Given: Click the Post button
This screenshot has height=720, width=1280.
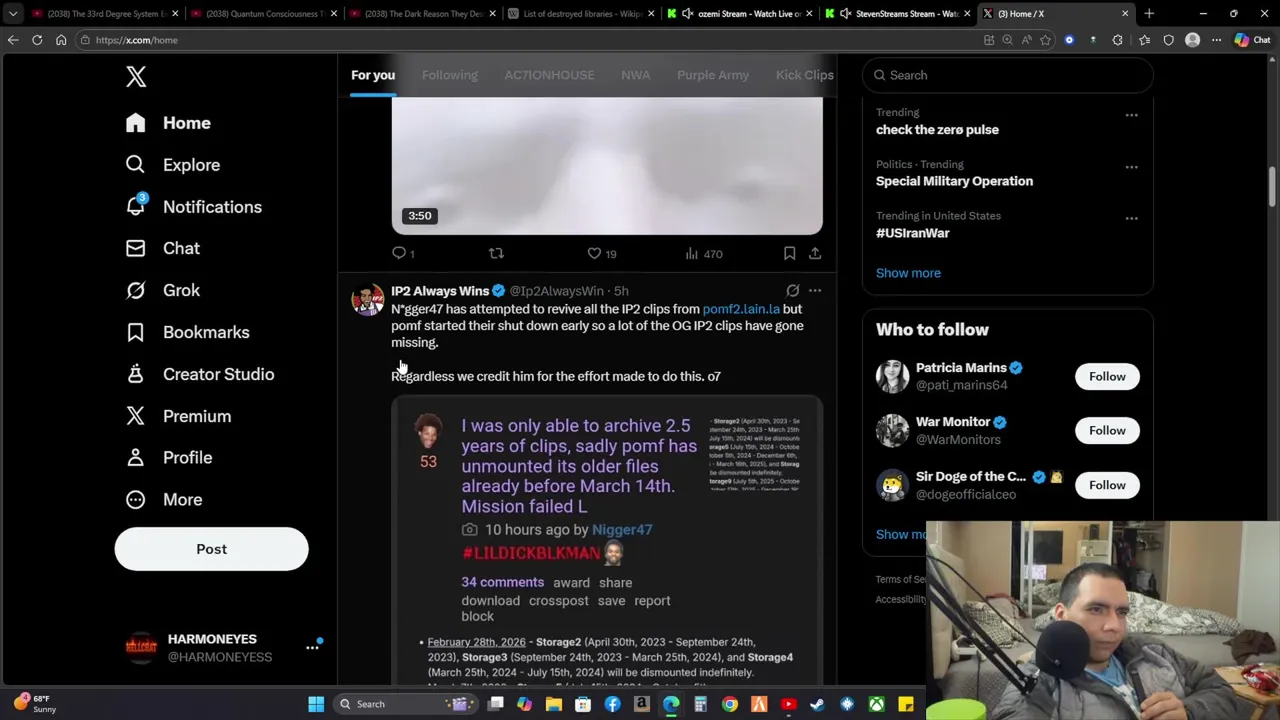Looking at the screenshot, I should [x=211, y=549].
